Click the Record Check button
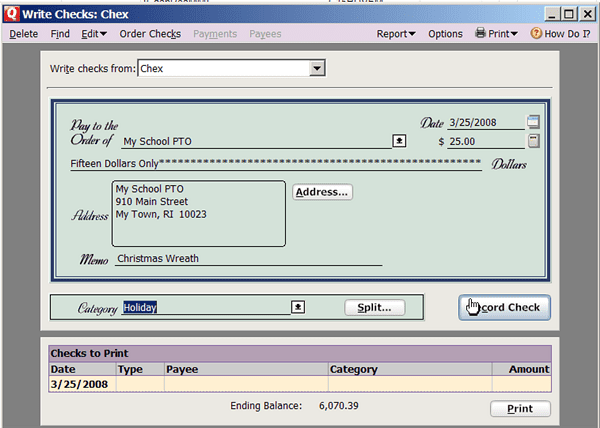 click(504, 307)
